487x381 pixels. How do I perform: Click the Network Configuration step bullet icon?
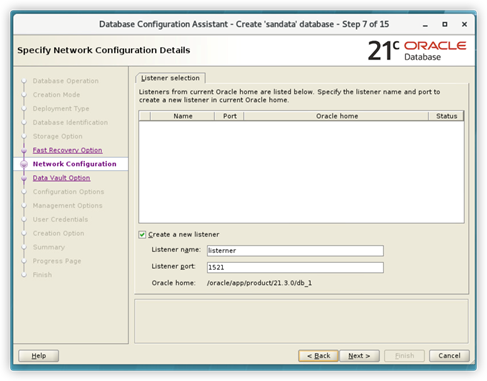point(24,164)
